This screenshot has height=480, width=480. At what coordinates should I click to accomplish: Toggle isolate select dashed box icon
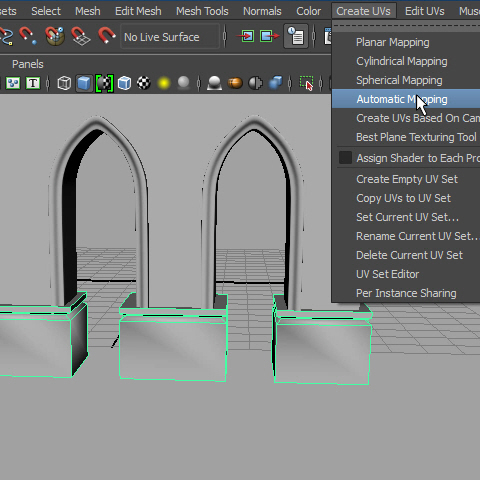point(306,83)
